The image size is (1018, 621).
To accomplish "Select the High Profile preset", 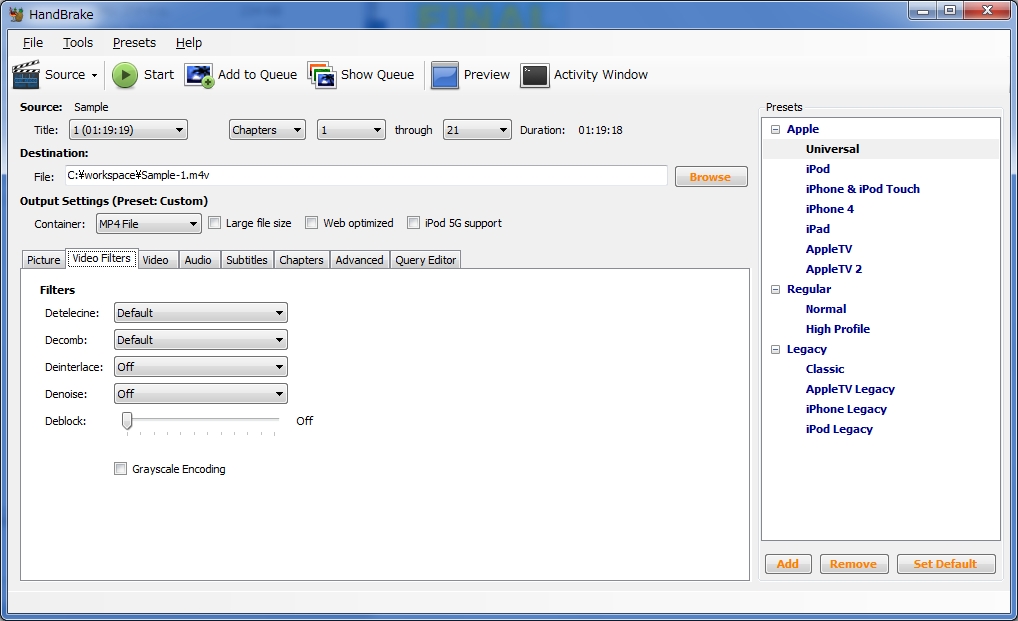I will pos(838,329).
